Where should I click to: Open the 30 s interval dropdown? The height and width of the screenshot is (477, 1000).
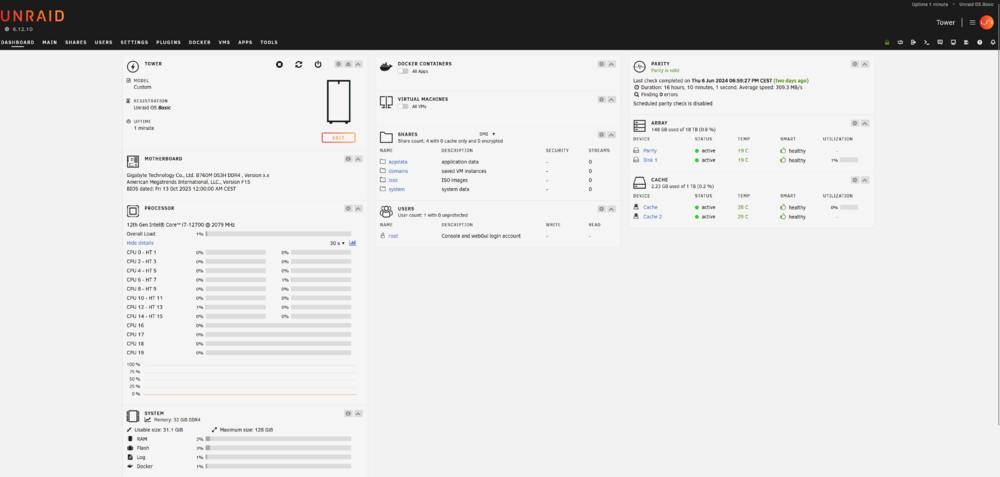pos(337,243)
